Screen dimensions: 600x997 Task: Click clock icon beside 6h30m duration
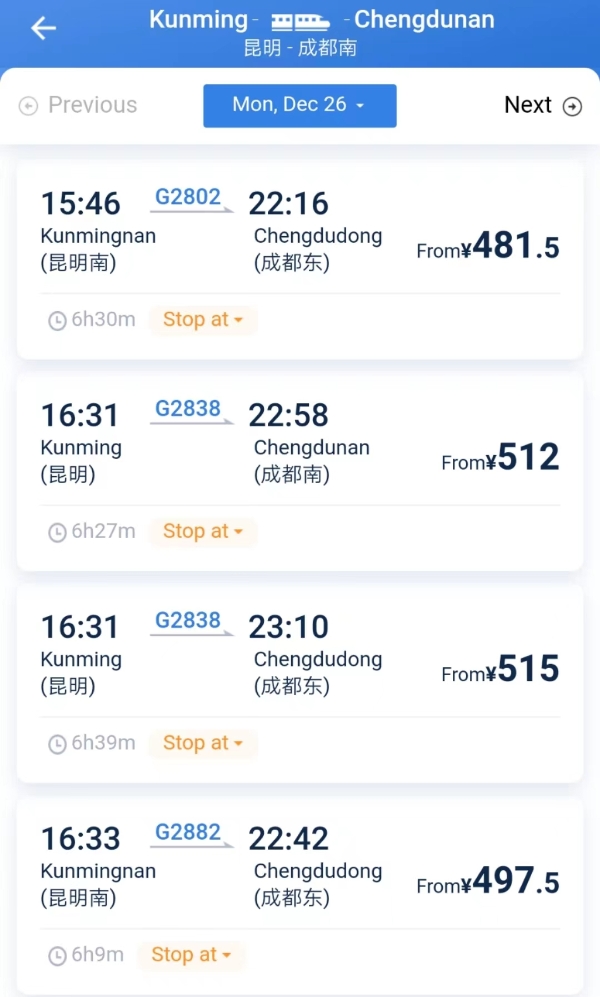(x=57, y=320)
